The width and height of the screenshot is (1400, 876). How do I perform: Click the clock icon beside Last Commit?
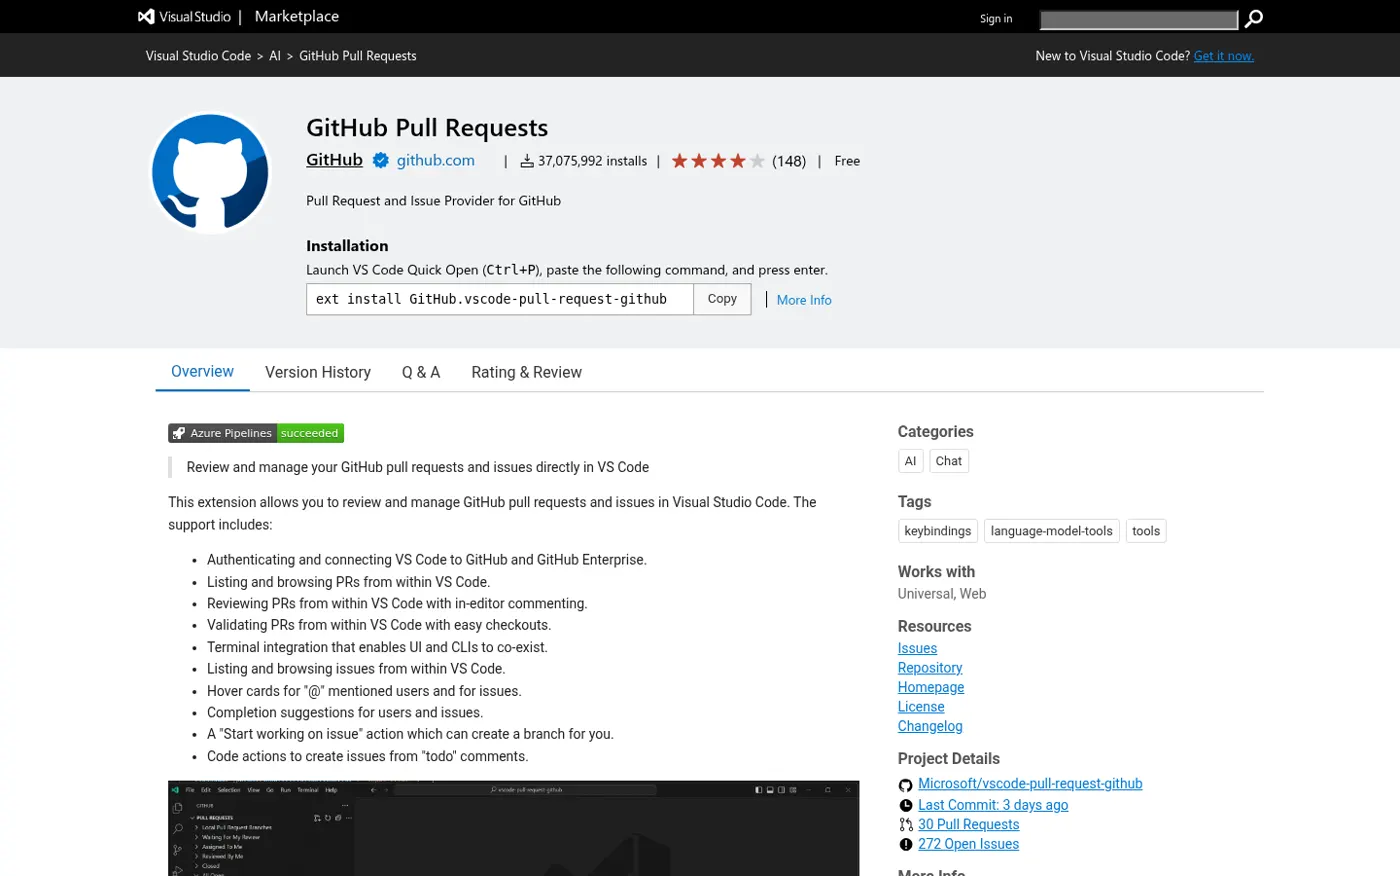click(x=906, y=806)
